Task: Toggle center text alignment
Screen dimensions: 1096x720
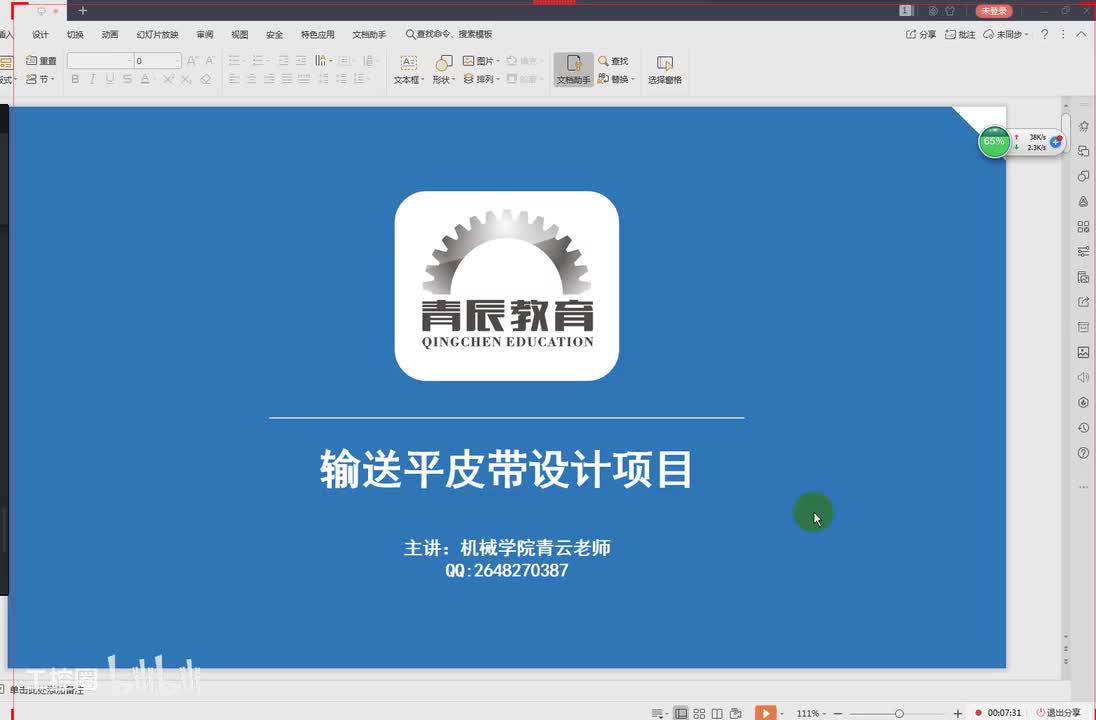Action: coord(252,79)
